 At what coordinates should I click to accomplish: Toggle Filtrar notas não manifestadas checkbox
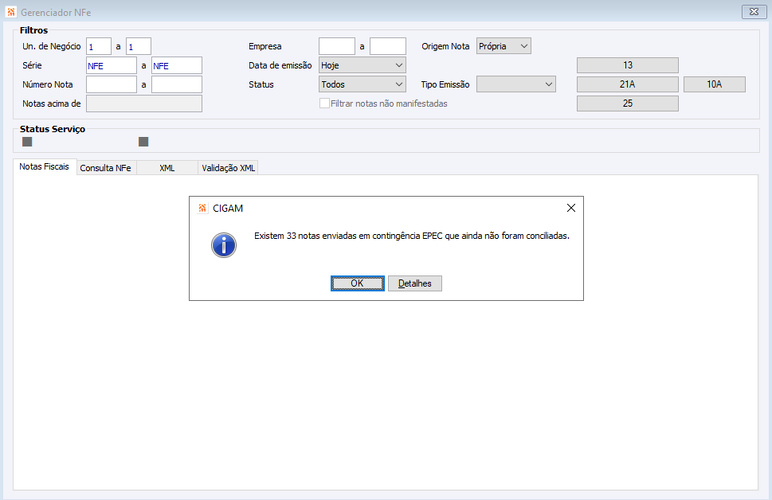(x=324, y=103)
